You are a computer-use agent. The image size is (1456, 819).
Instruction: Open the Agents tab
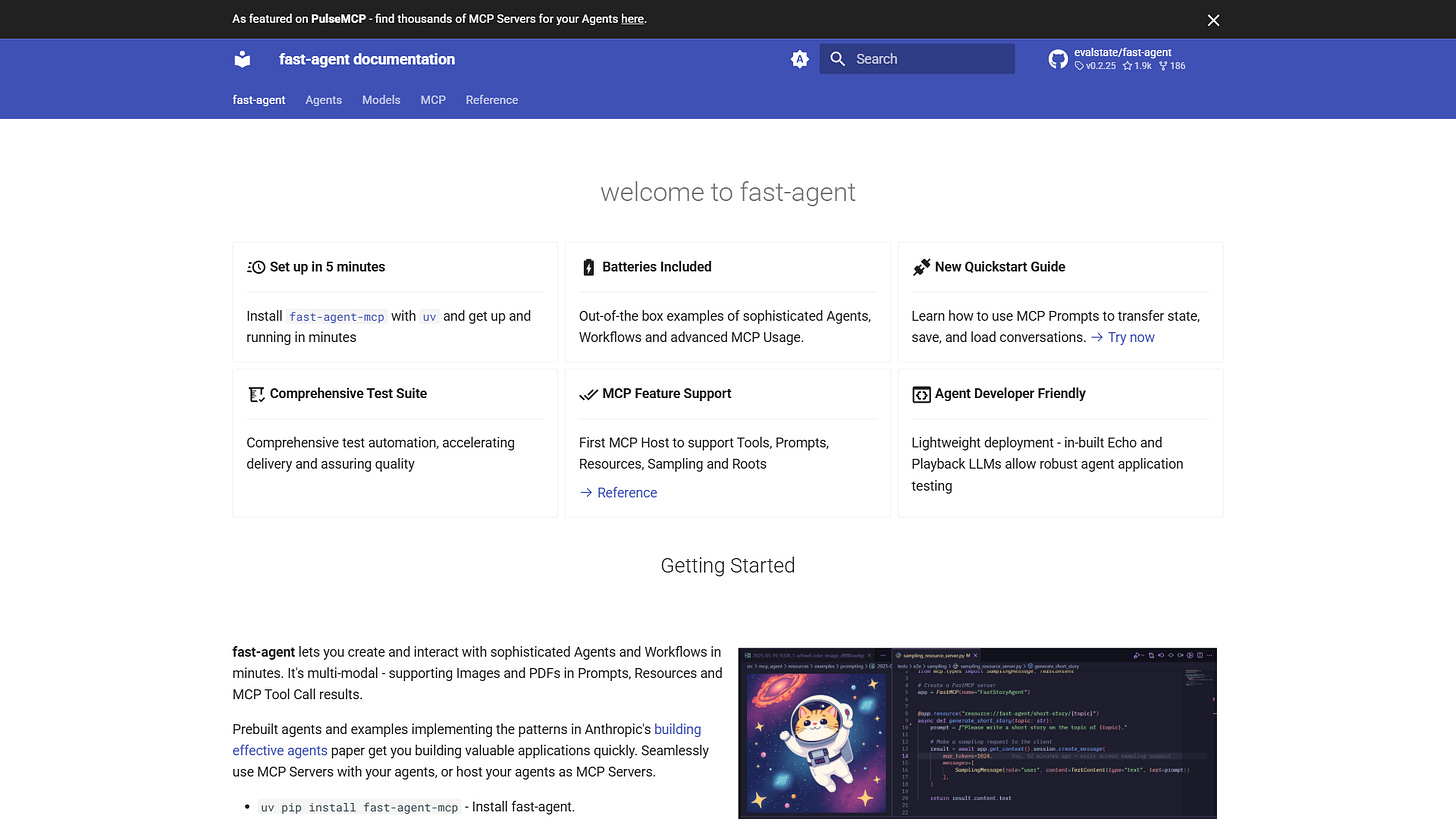[x=324, y=100]
